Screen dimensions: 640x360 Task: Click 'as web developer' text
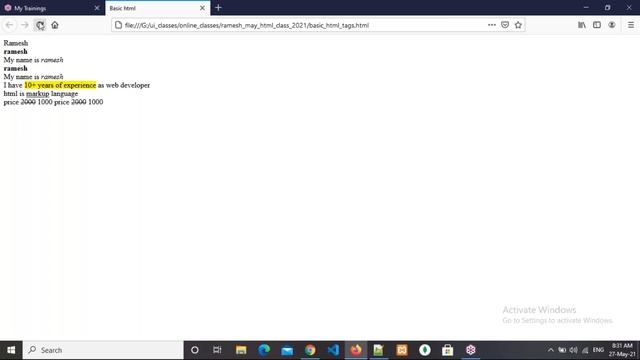tap(124, 85)
